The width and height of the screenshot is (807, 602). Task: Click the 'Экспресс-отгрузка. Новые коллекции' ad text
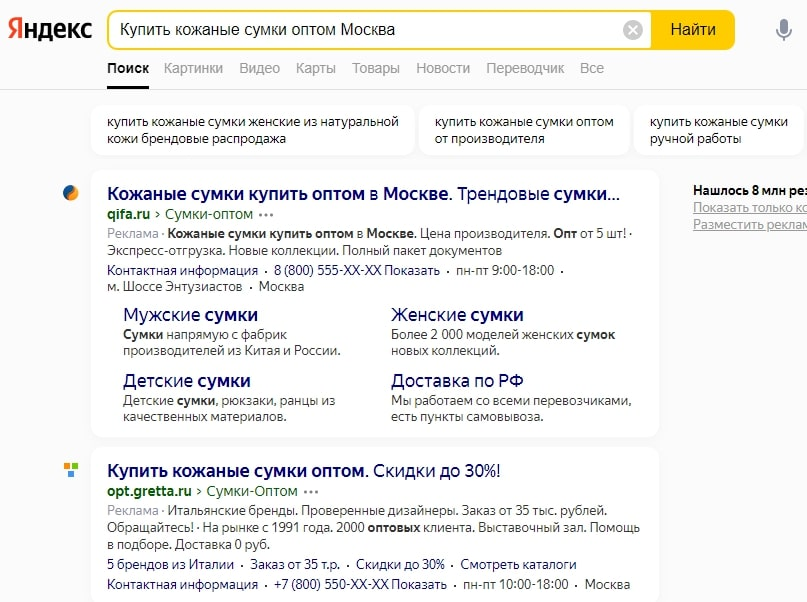click(x=304, y=251)
